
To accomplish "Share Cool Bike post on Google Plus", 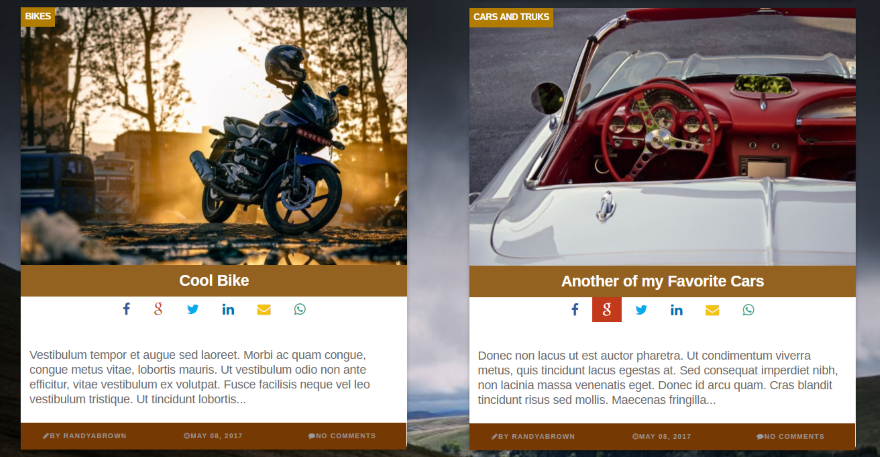I will click(158, 309).
